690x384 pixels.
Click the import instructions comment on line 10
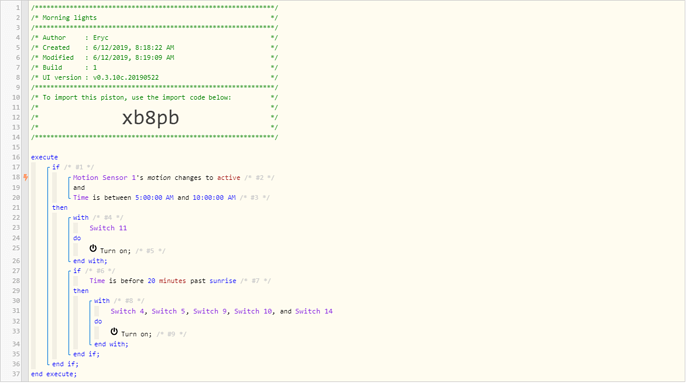tap(154, 98)
